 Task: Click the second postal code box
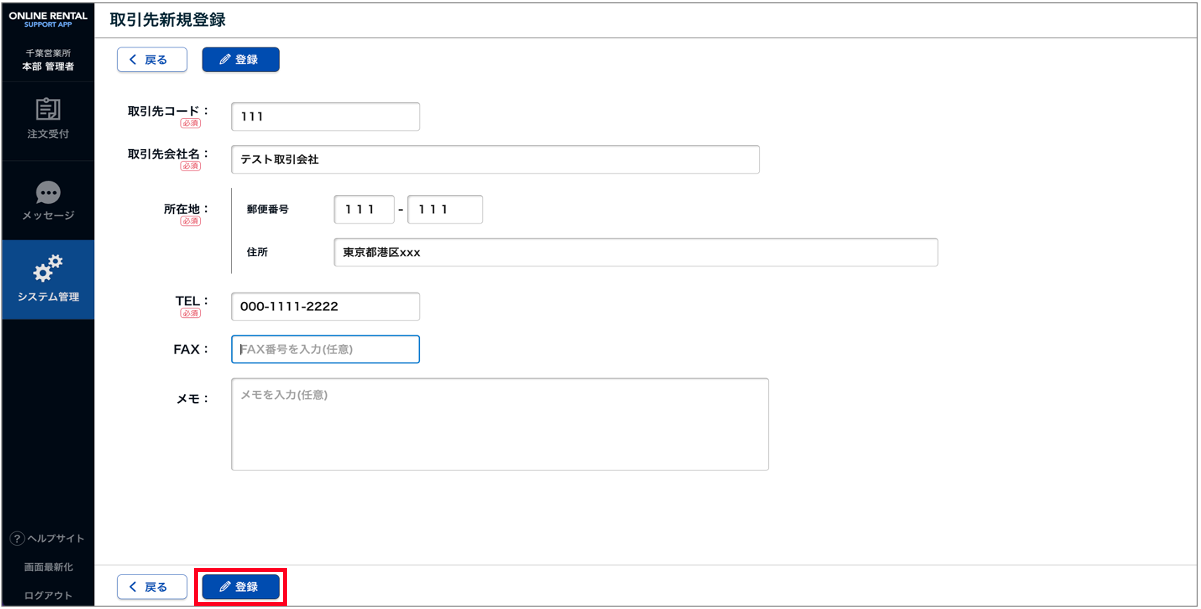(x=445, y=210)
